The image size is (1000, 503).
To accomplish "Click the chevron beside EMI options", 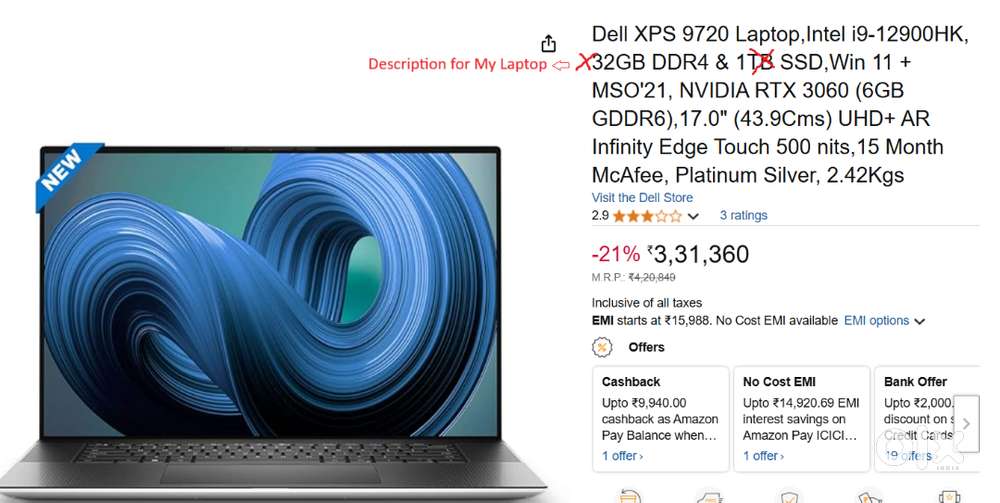I will coord(919,321).
